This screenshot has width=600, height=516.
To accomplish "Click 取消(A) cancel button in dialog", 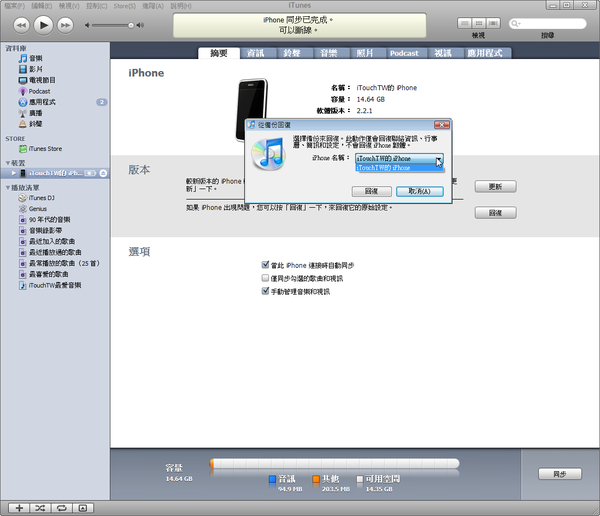I will (420, 191).
